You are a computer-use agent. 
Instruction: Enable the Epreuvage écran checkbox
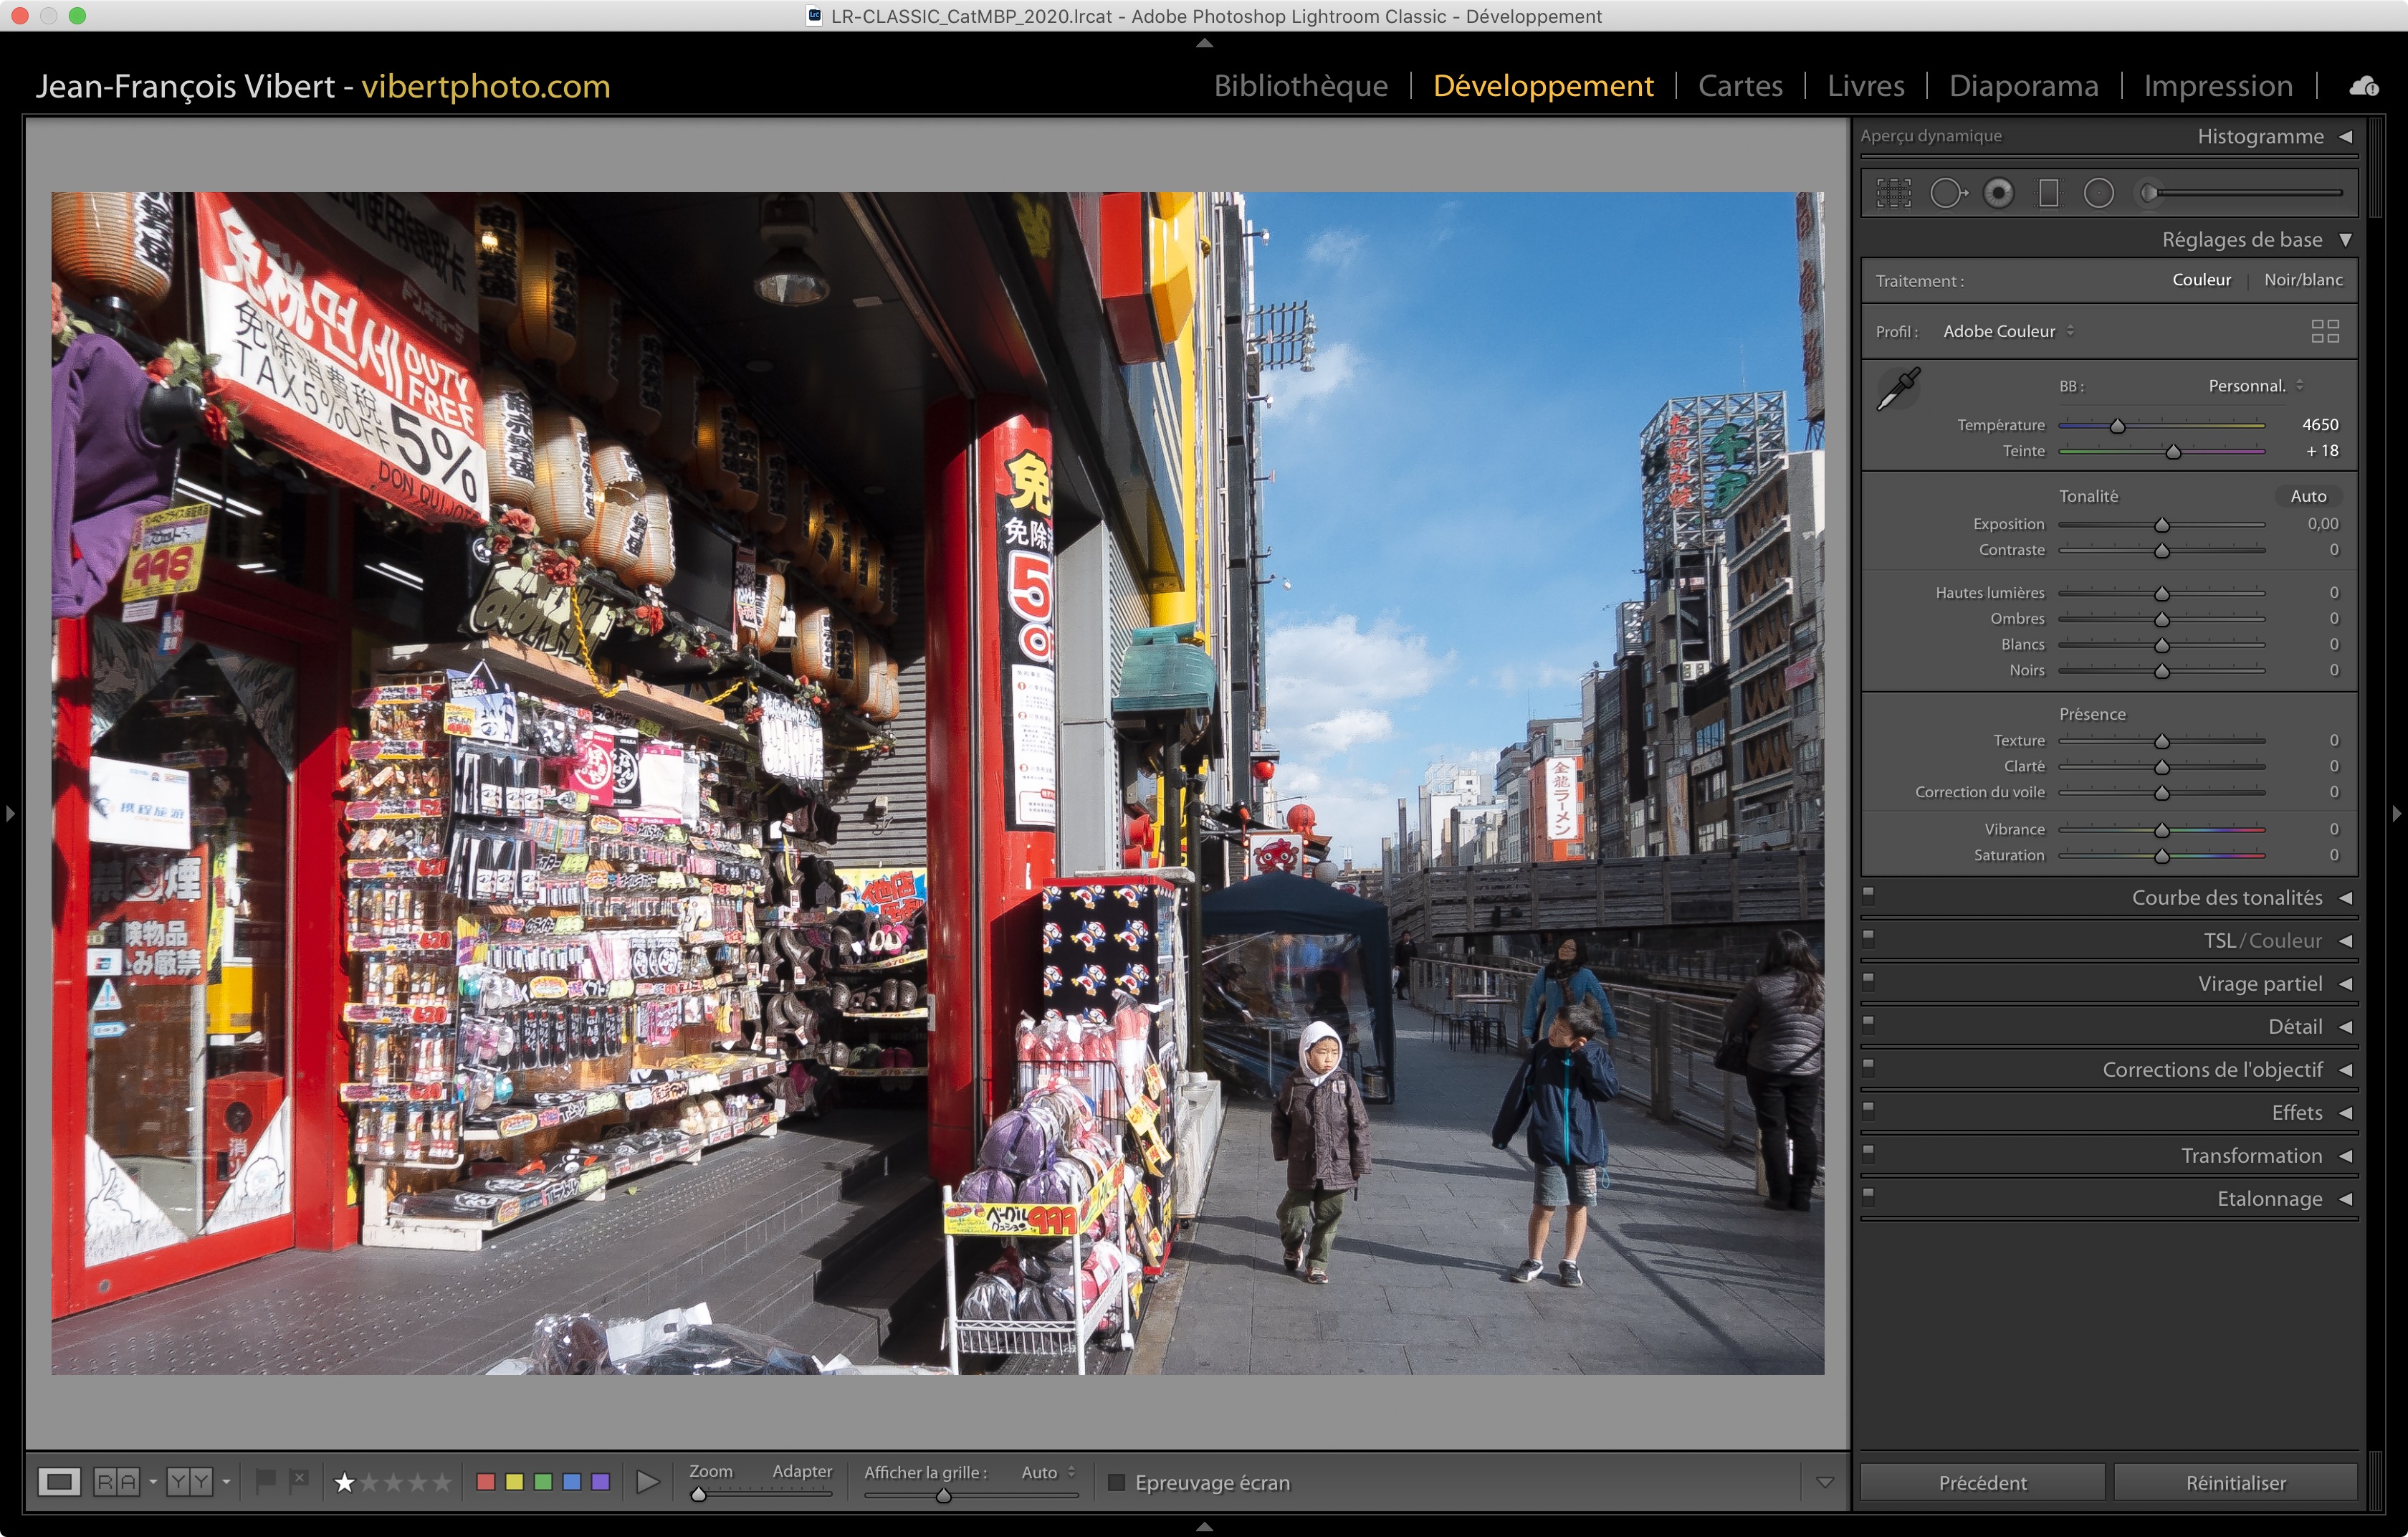coord(1117,1482)
